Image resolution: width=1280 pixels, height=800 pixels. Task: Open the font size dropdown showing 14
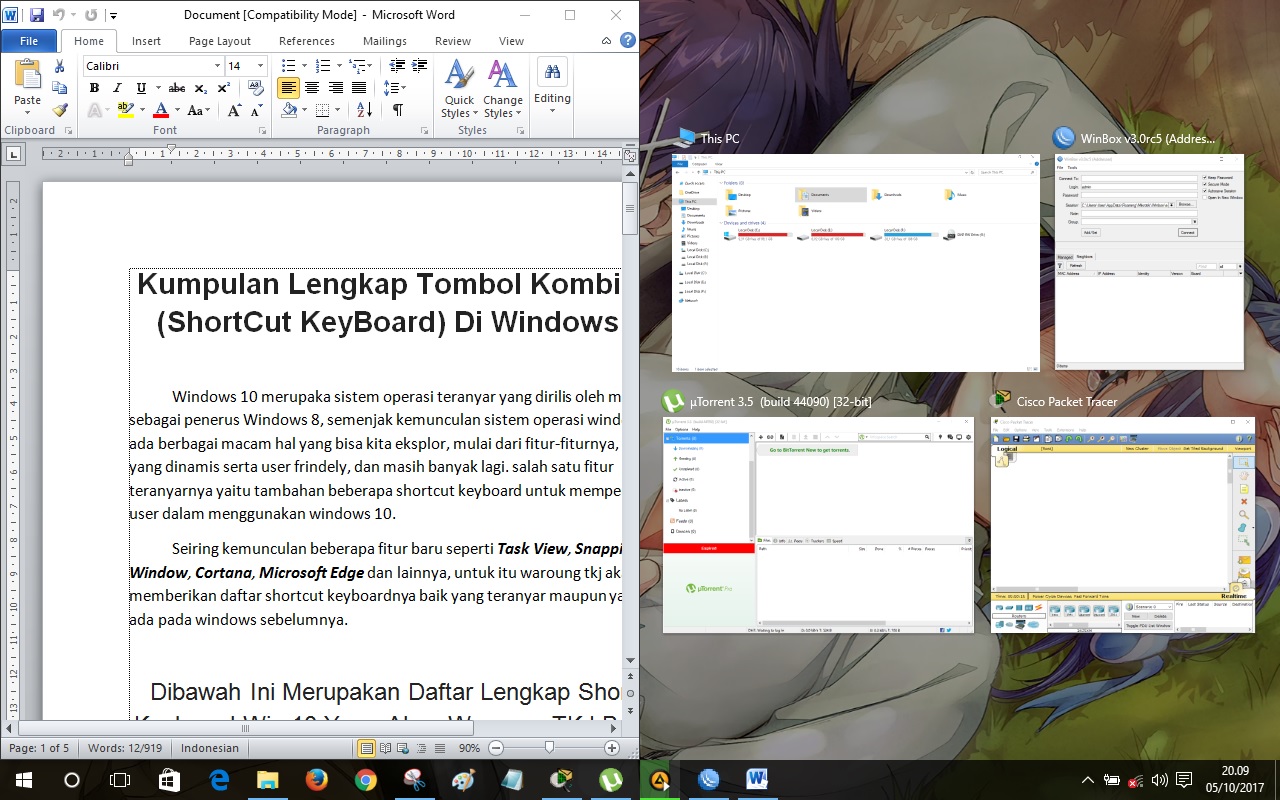260,66
